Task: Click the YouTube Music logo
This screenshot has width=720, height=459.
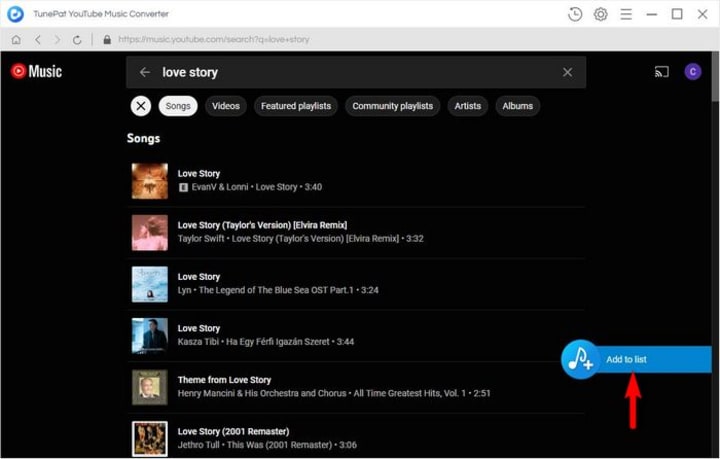Action: pos(36,71)
